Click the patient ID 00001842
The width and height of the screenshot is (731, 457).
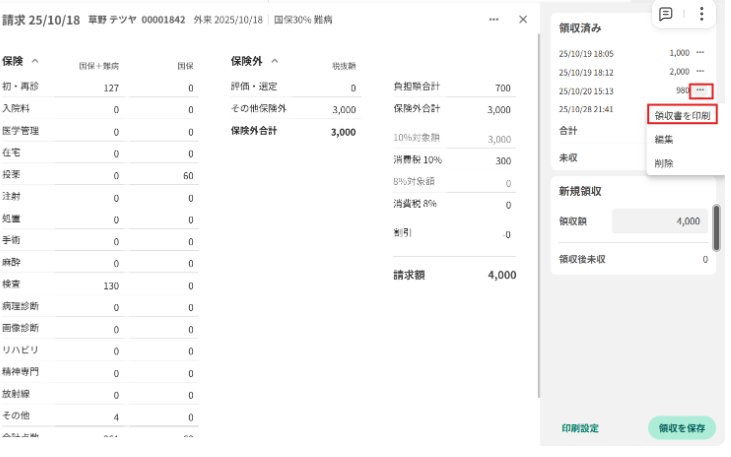click(x=163, y=20)
